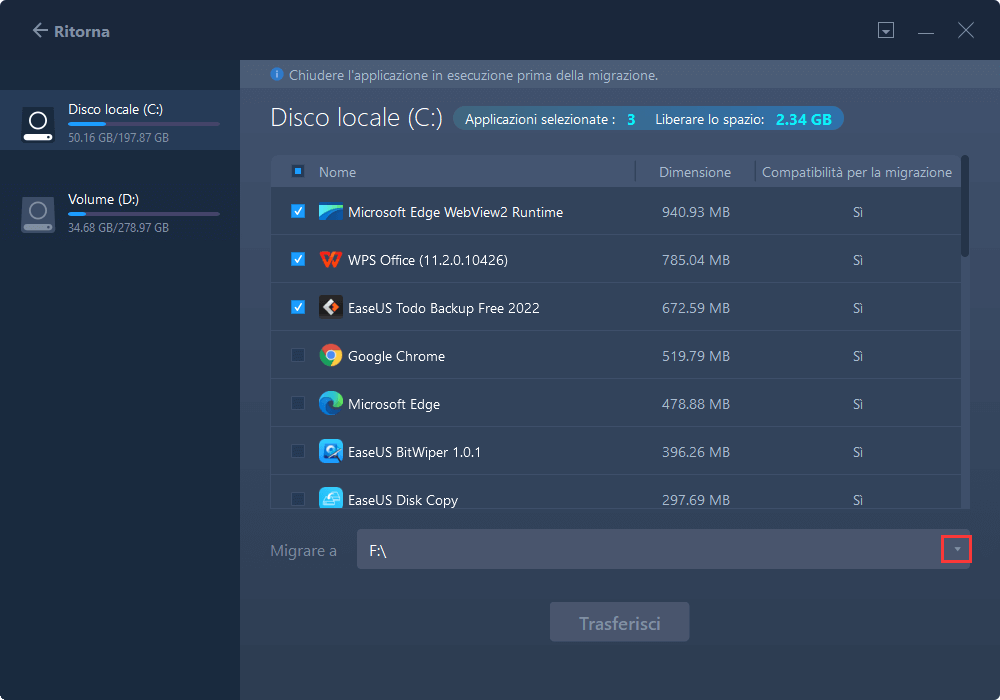Click the Sì compatibility for WPS Office
This screenshot has width=1000, height=700.
click(858, 259)
